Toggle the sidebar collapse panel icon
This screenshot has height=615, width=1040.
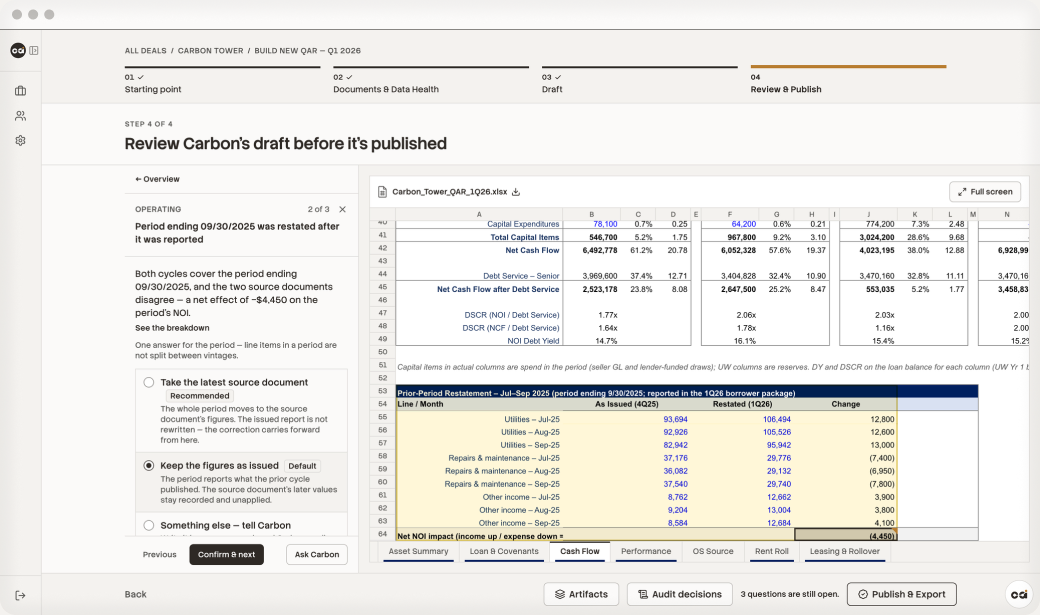pos(34,50)
